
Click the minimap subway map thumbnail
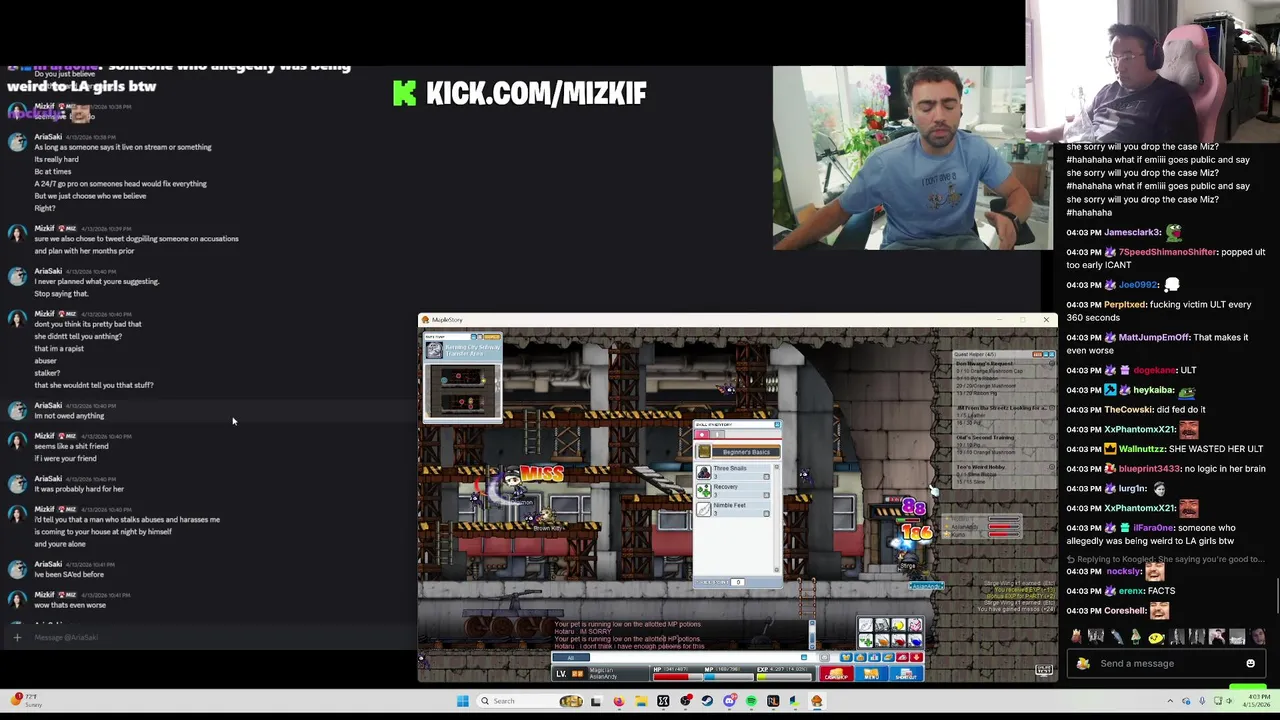462,390
